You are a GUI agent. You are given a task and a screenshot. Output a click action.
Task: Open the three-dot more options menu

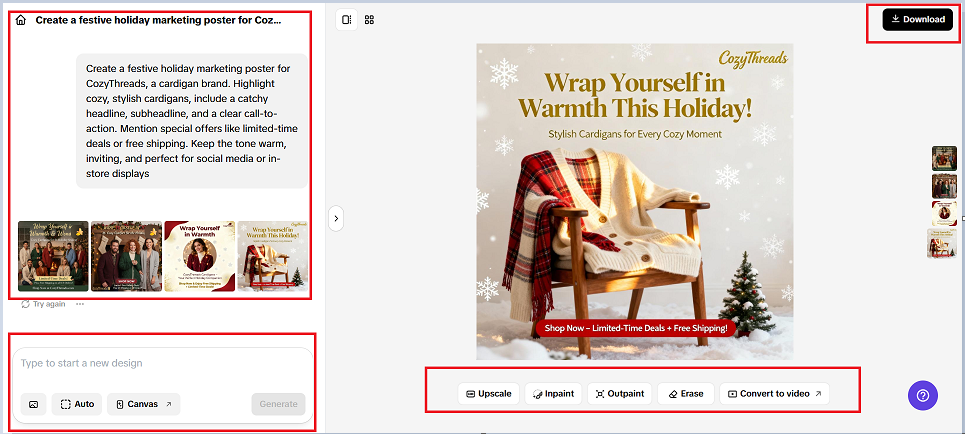[80, 304]
